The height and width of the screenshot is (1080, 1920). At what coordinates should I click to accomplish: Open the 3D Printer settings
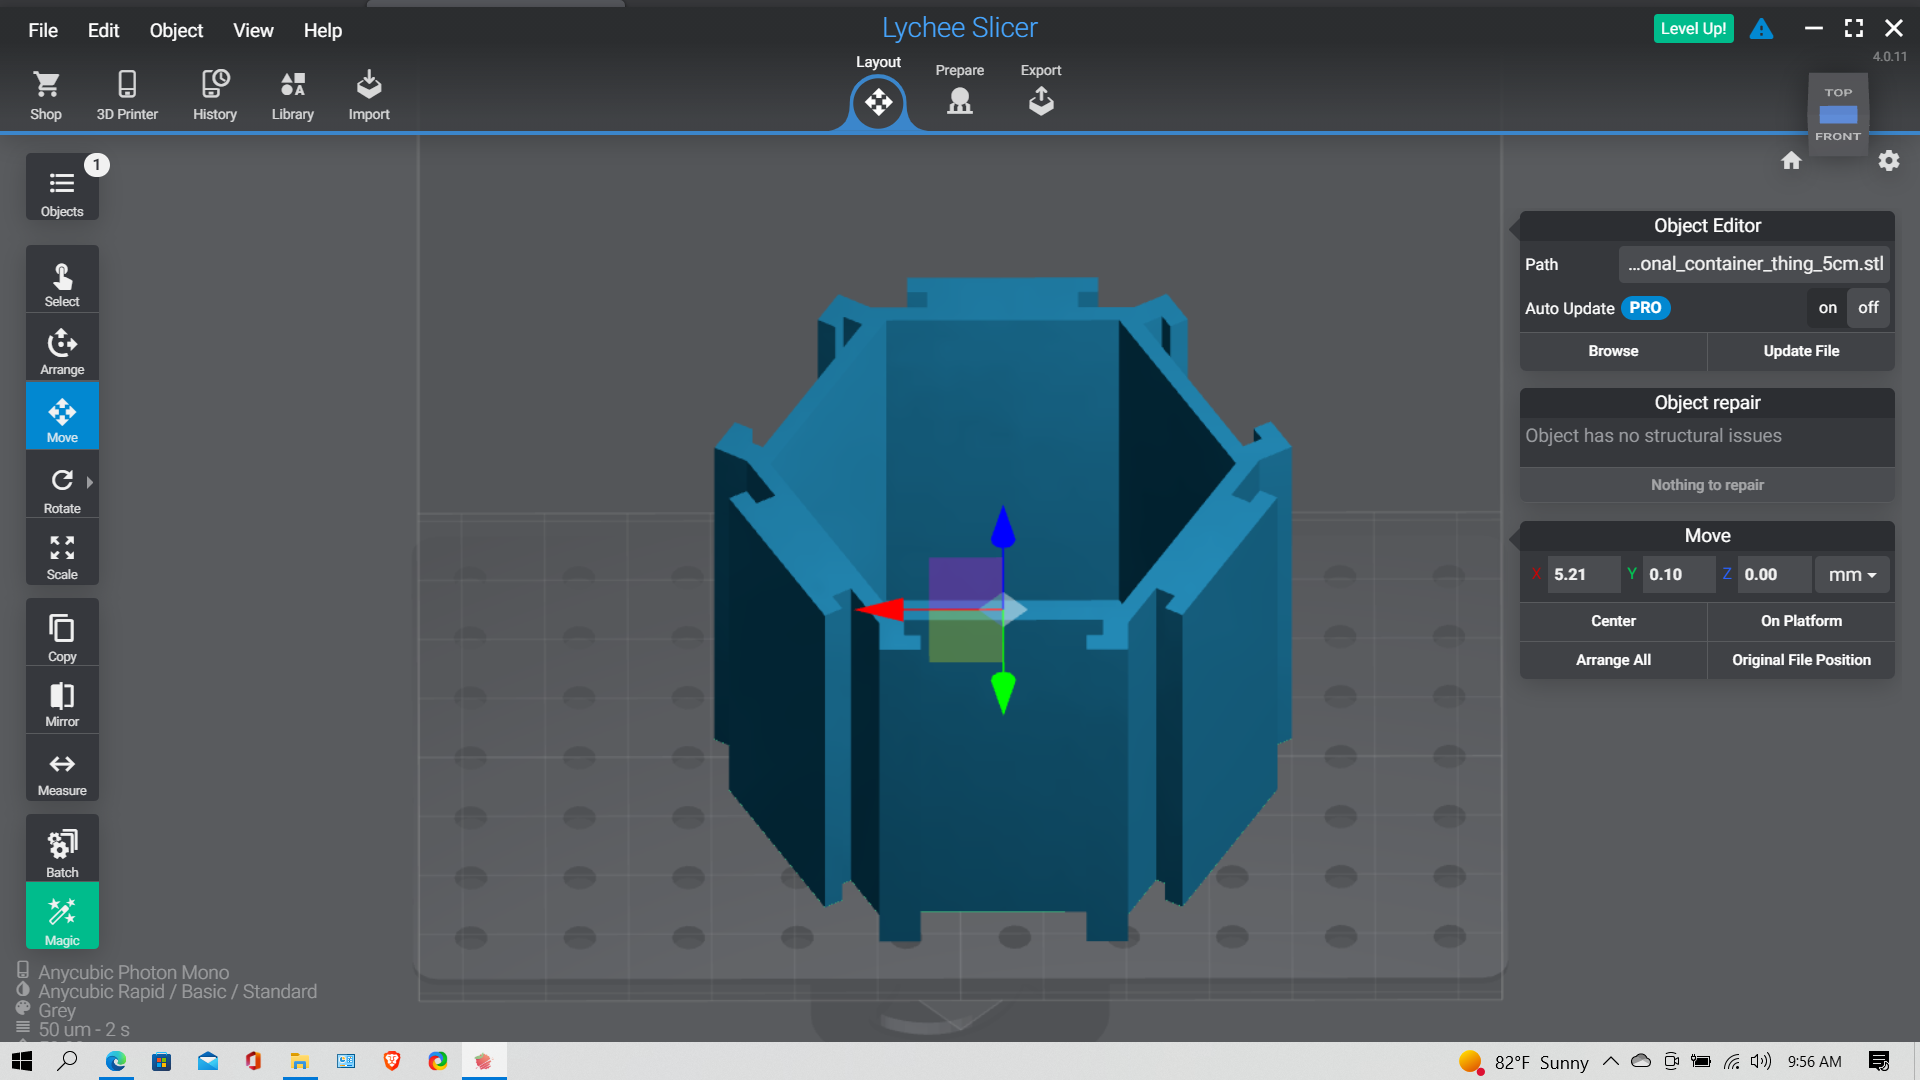click(127, 95)
